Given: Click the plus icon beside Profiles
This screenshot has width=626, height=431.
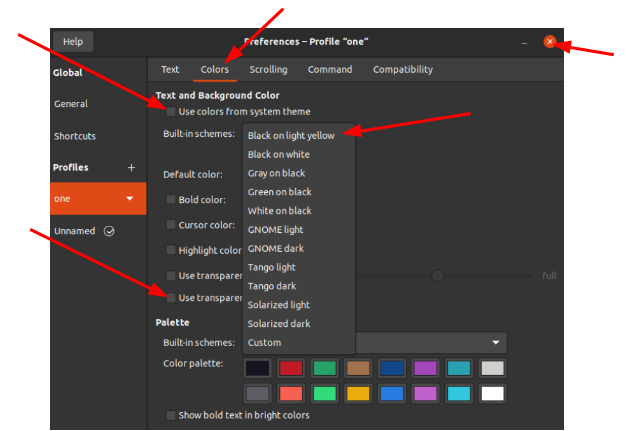Looking at the screenshot, I should pos(130,168).
